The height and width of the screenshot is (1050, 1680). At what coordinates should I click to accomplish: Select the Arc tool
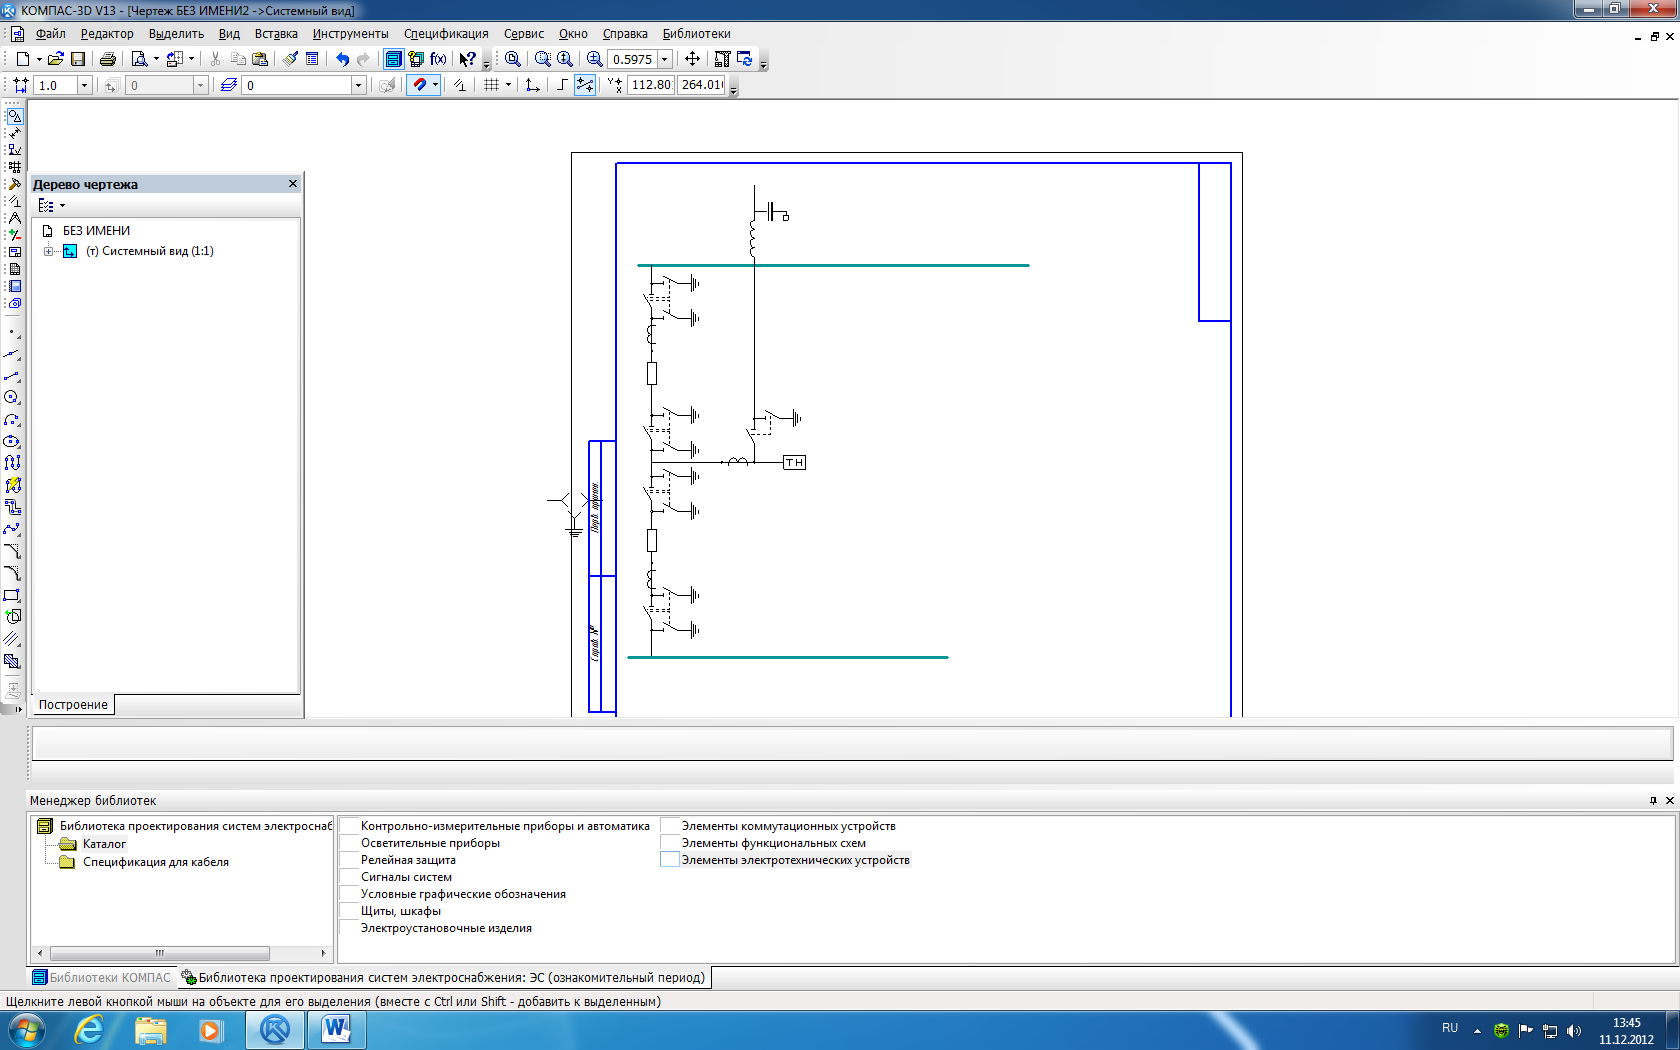12,420
